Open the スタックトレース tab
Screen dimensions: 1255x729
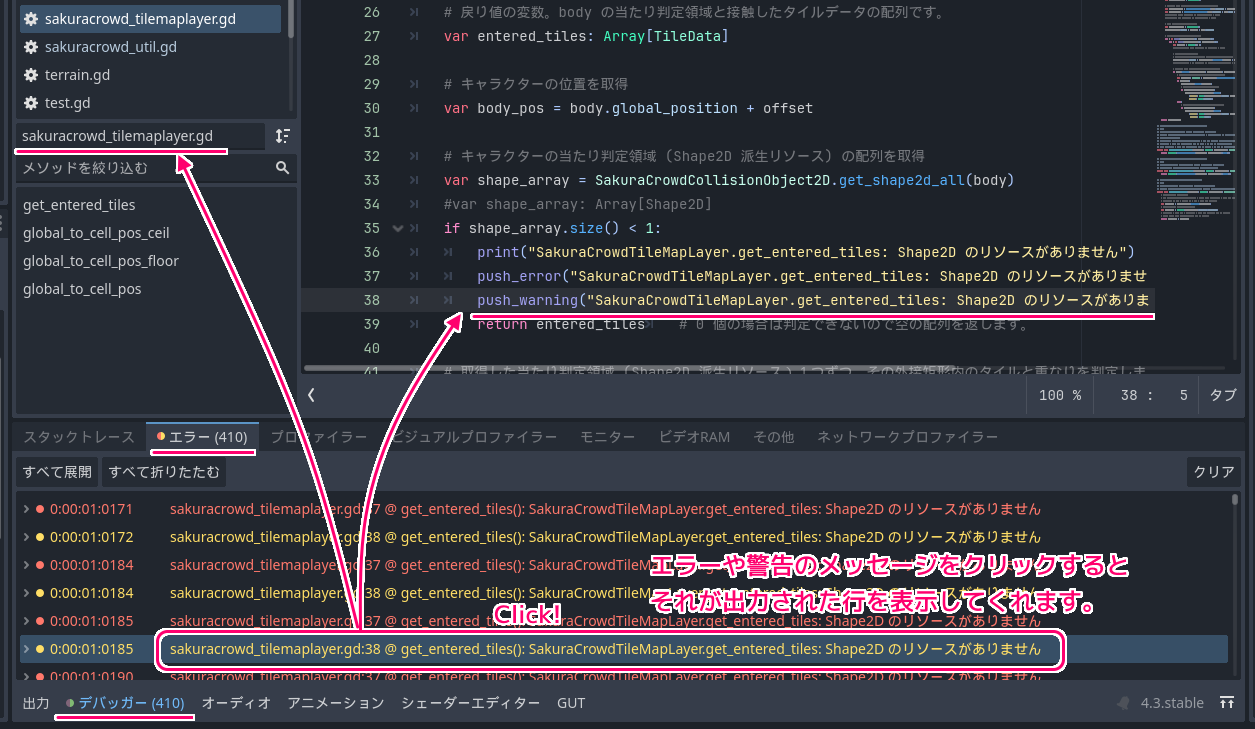tap(79, 437)
